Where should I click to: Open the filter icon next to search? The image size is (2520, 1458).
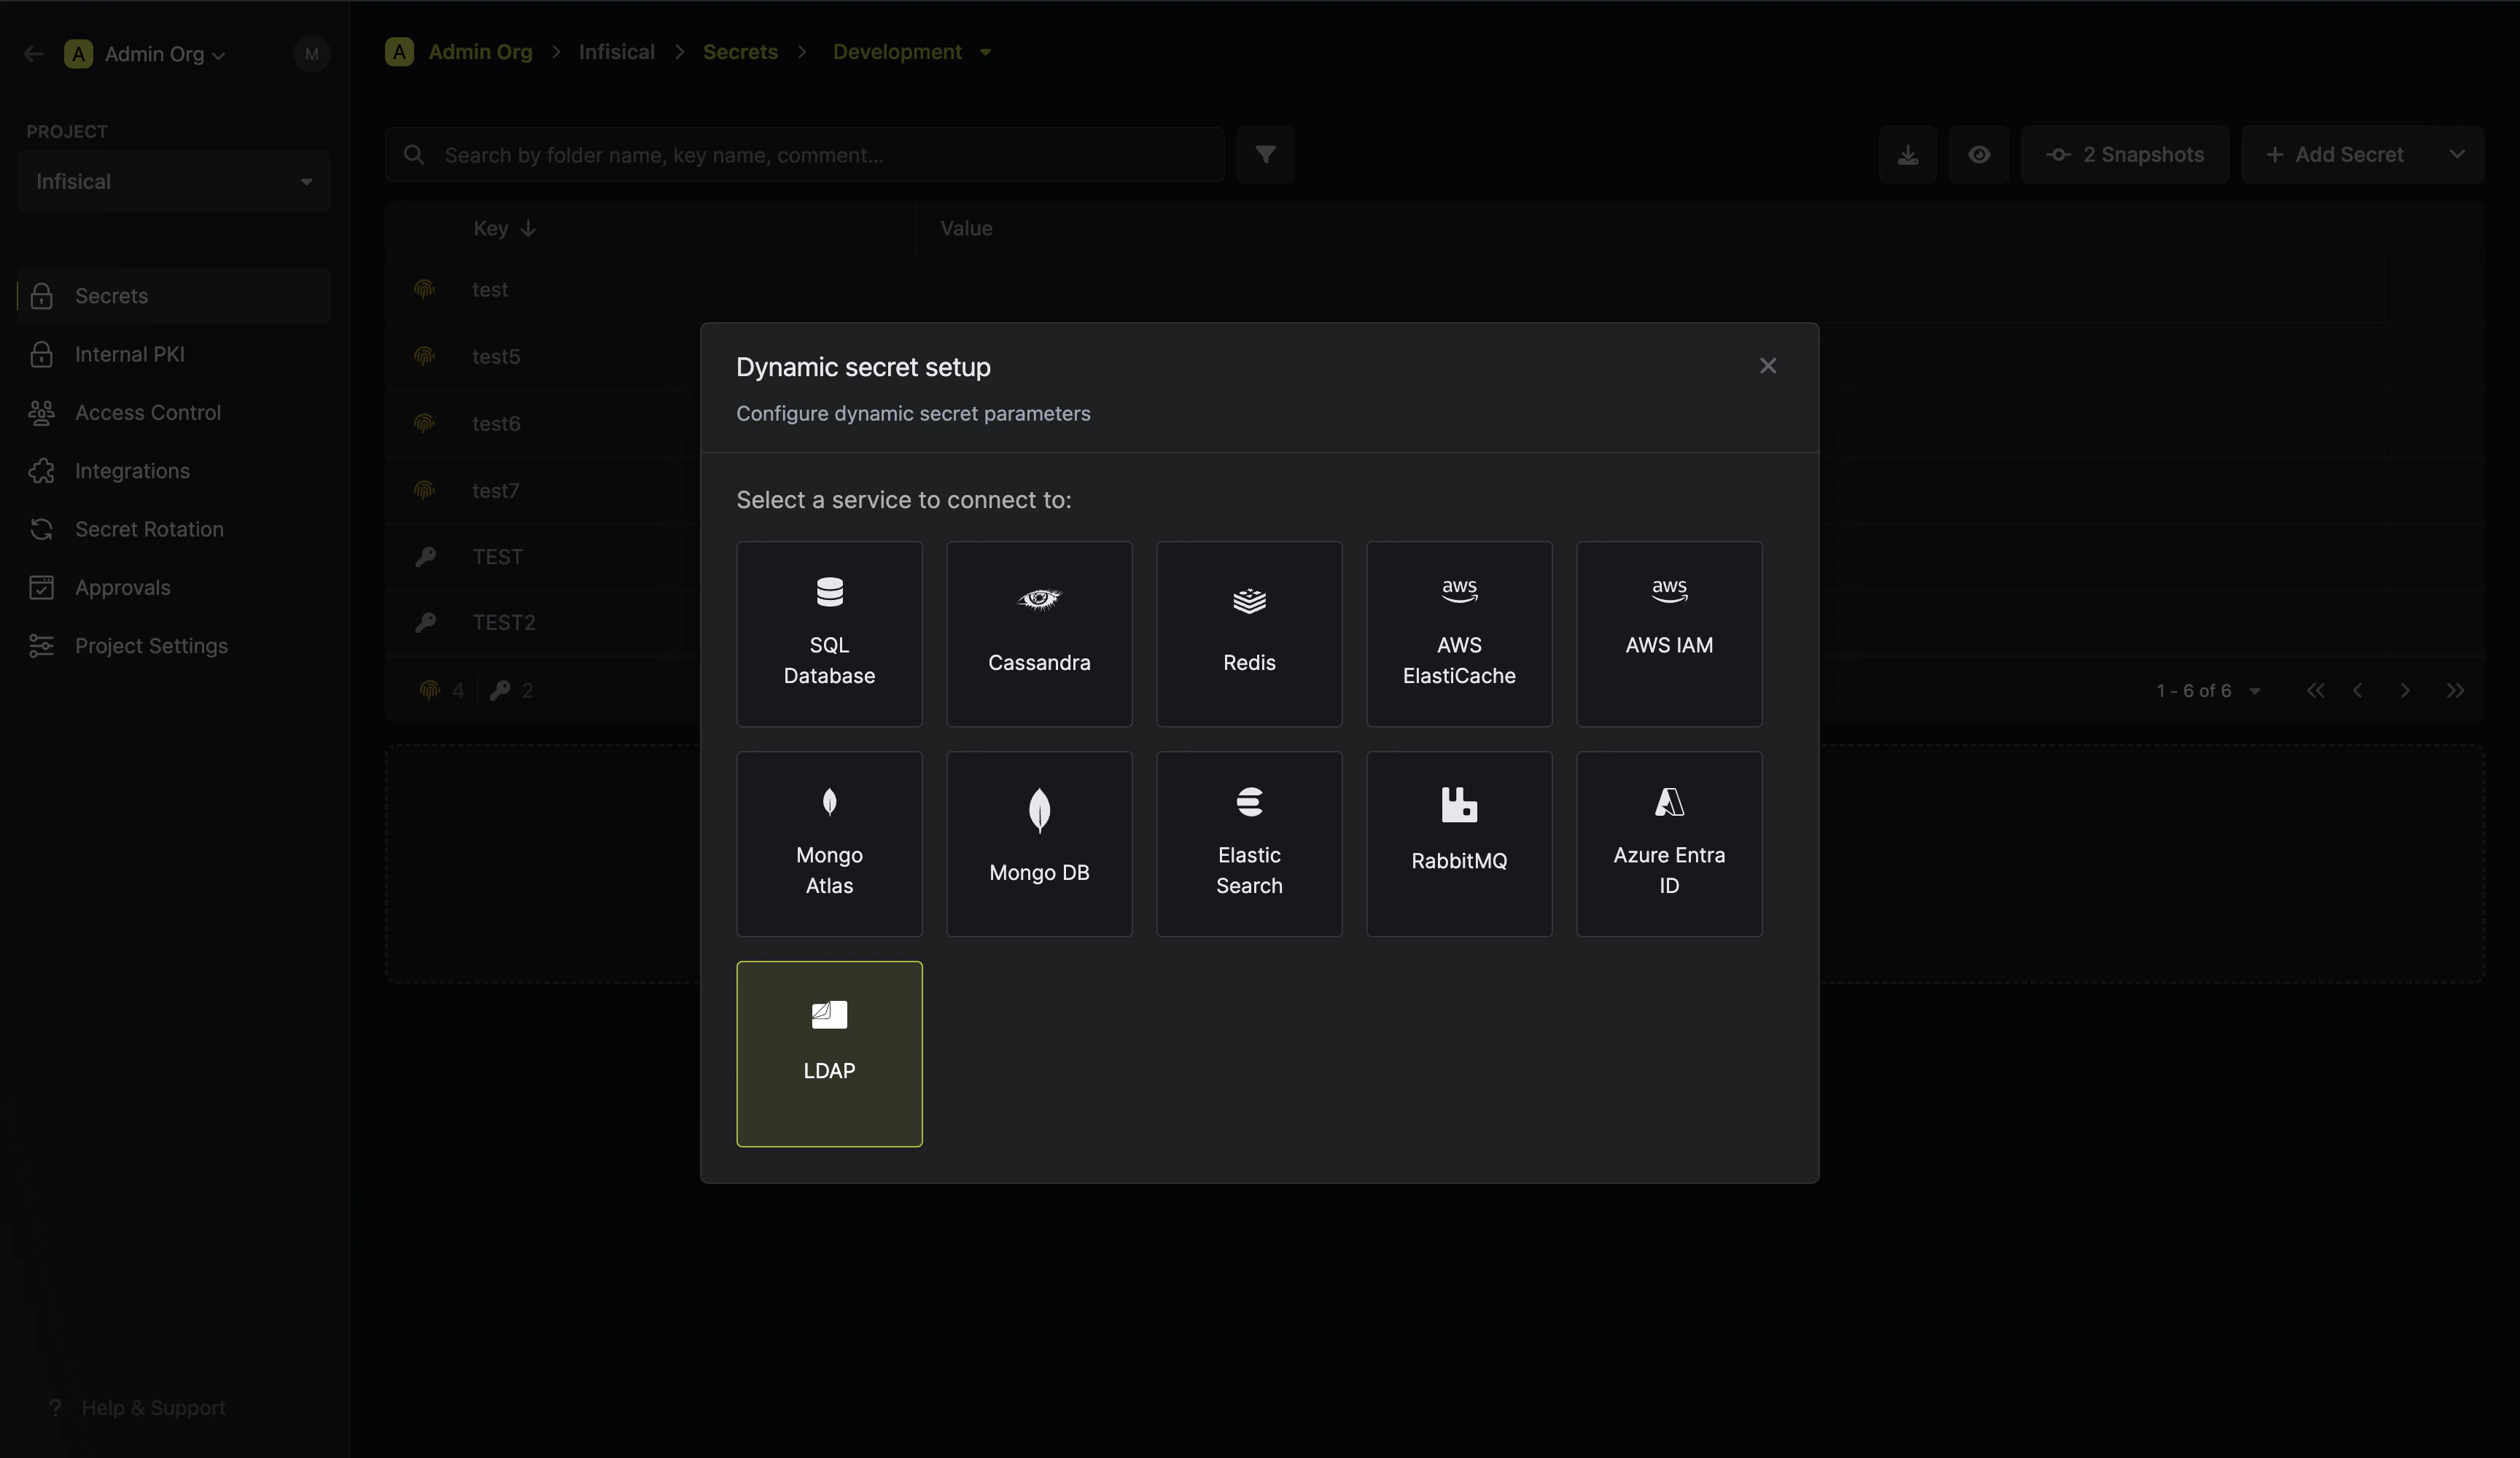[x=1265, y=155]
